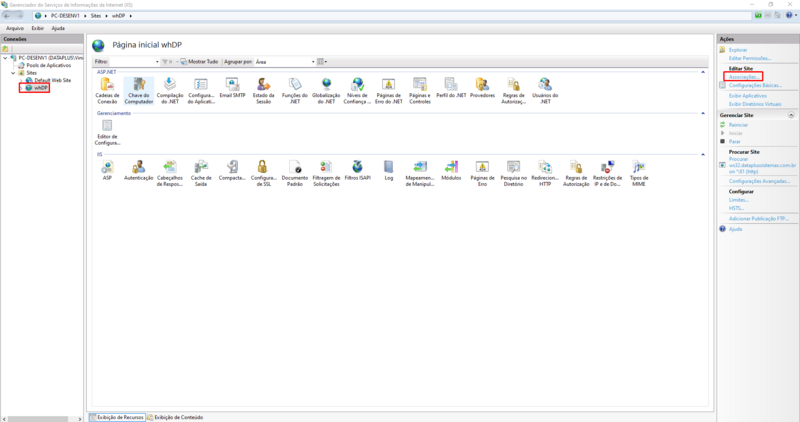Open the Log feature
The width and height of the screenshot is (800, 422).
pyautogui.click(x=389, y=170)
